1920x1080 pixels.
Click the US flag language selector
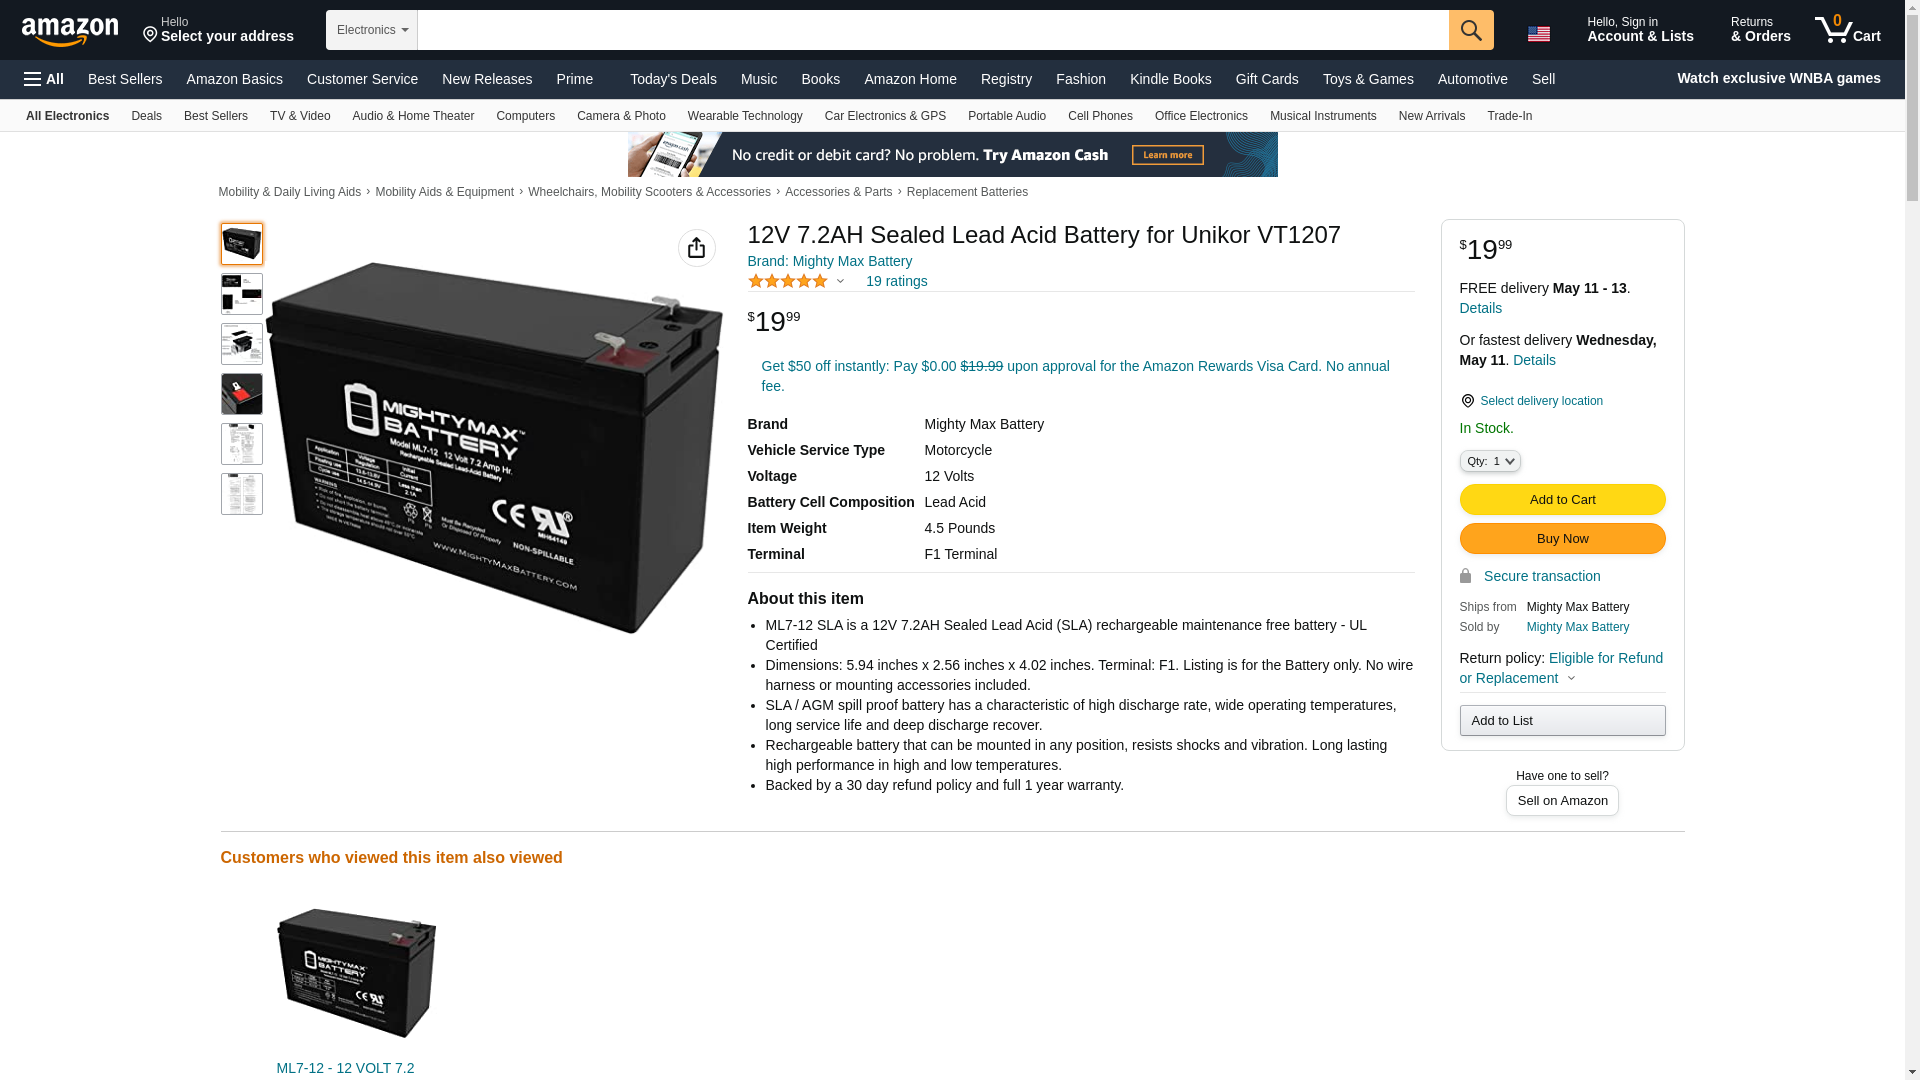pos(1538,33)
